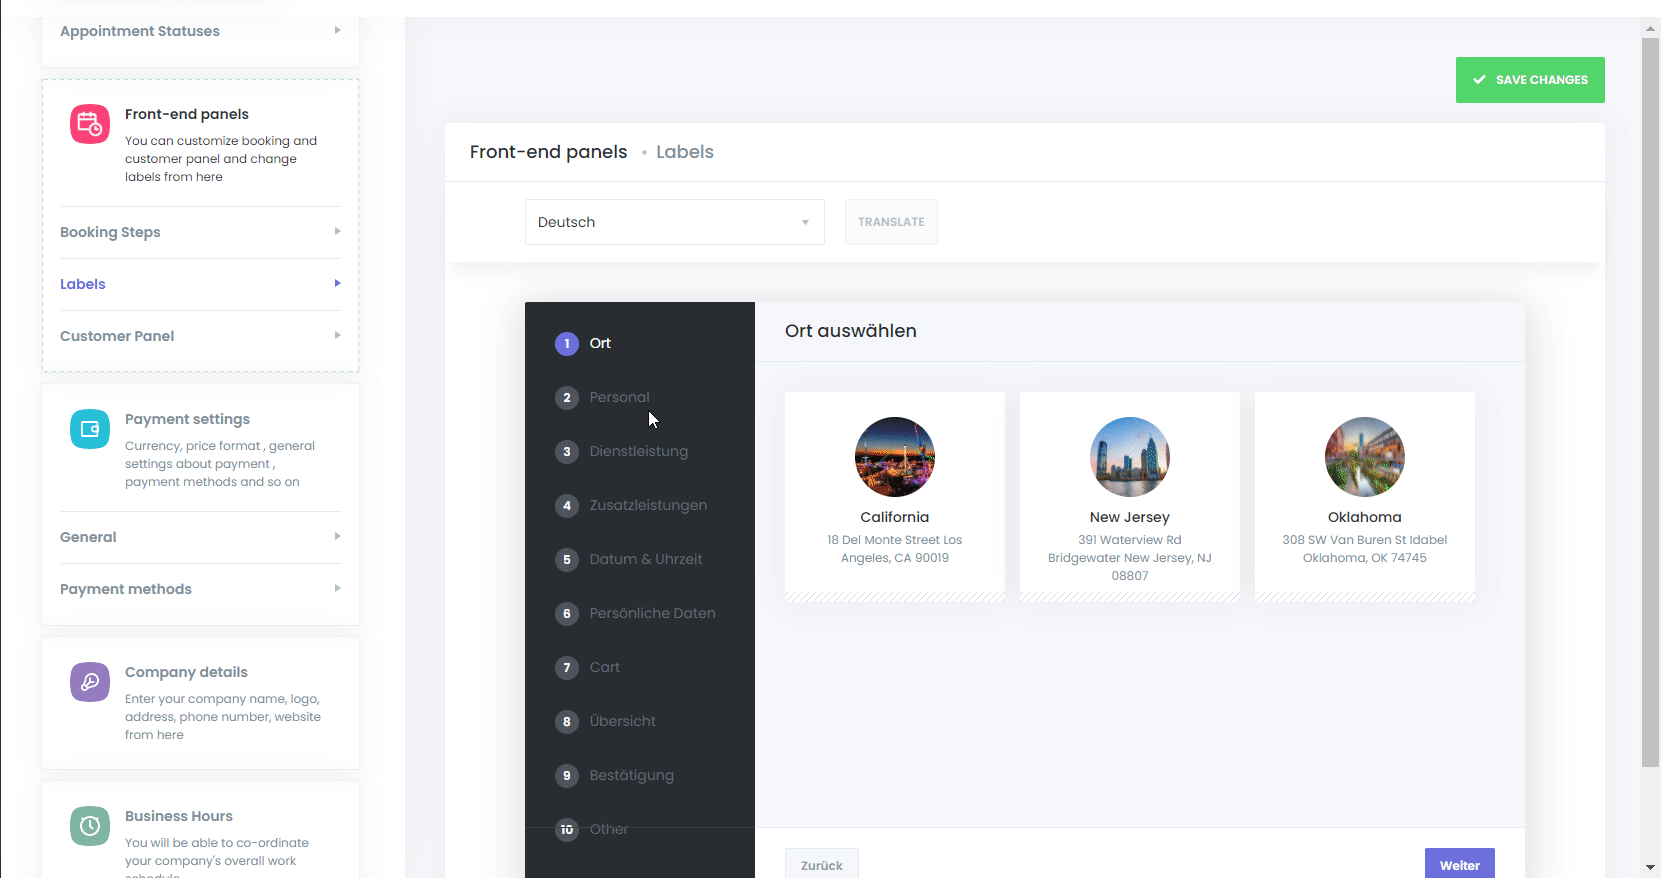Click the Business Hours clock icon

pyautogui.click(x=90, y=826)
